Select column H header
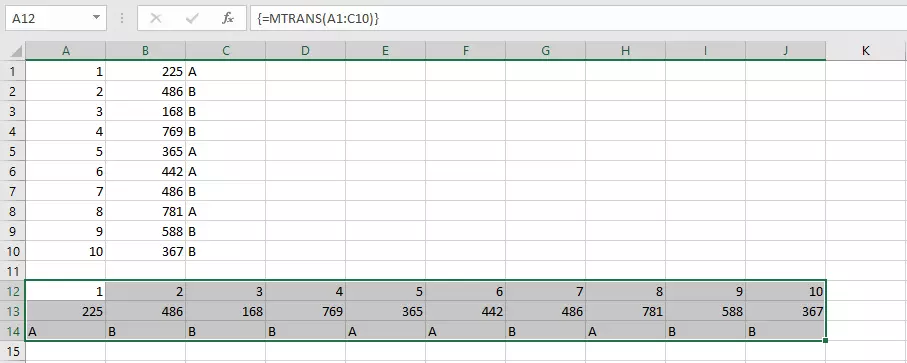 click(x=625, y=51)
